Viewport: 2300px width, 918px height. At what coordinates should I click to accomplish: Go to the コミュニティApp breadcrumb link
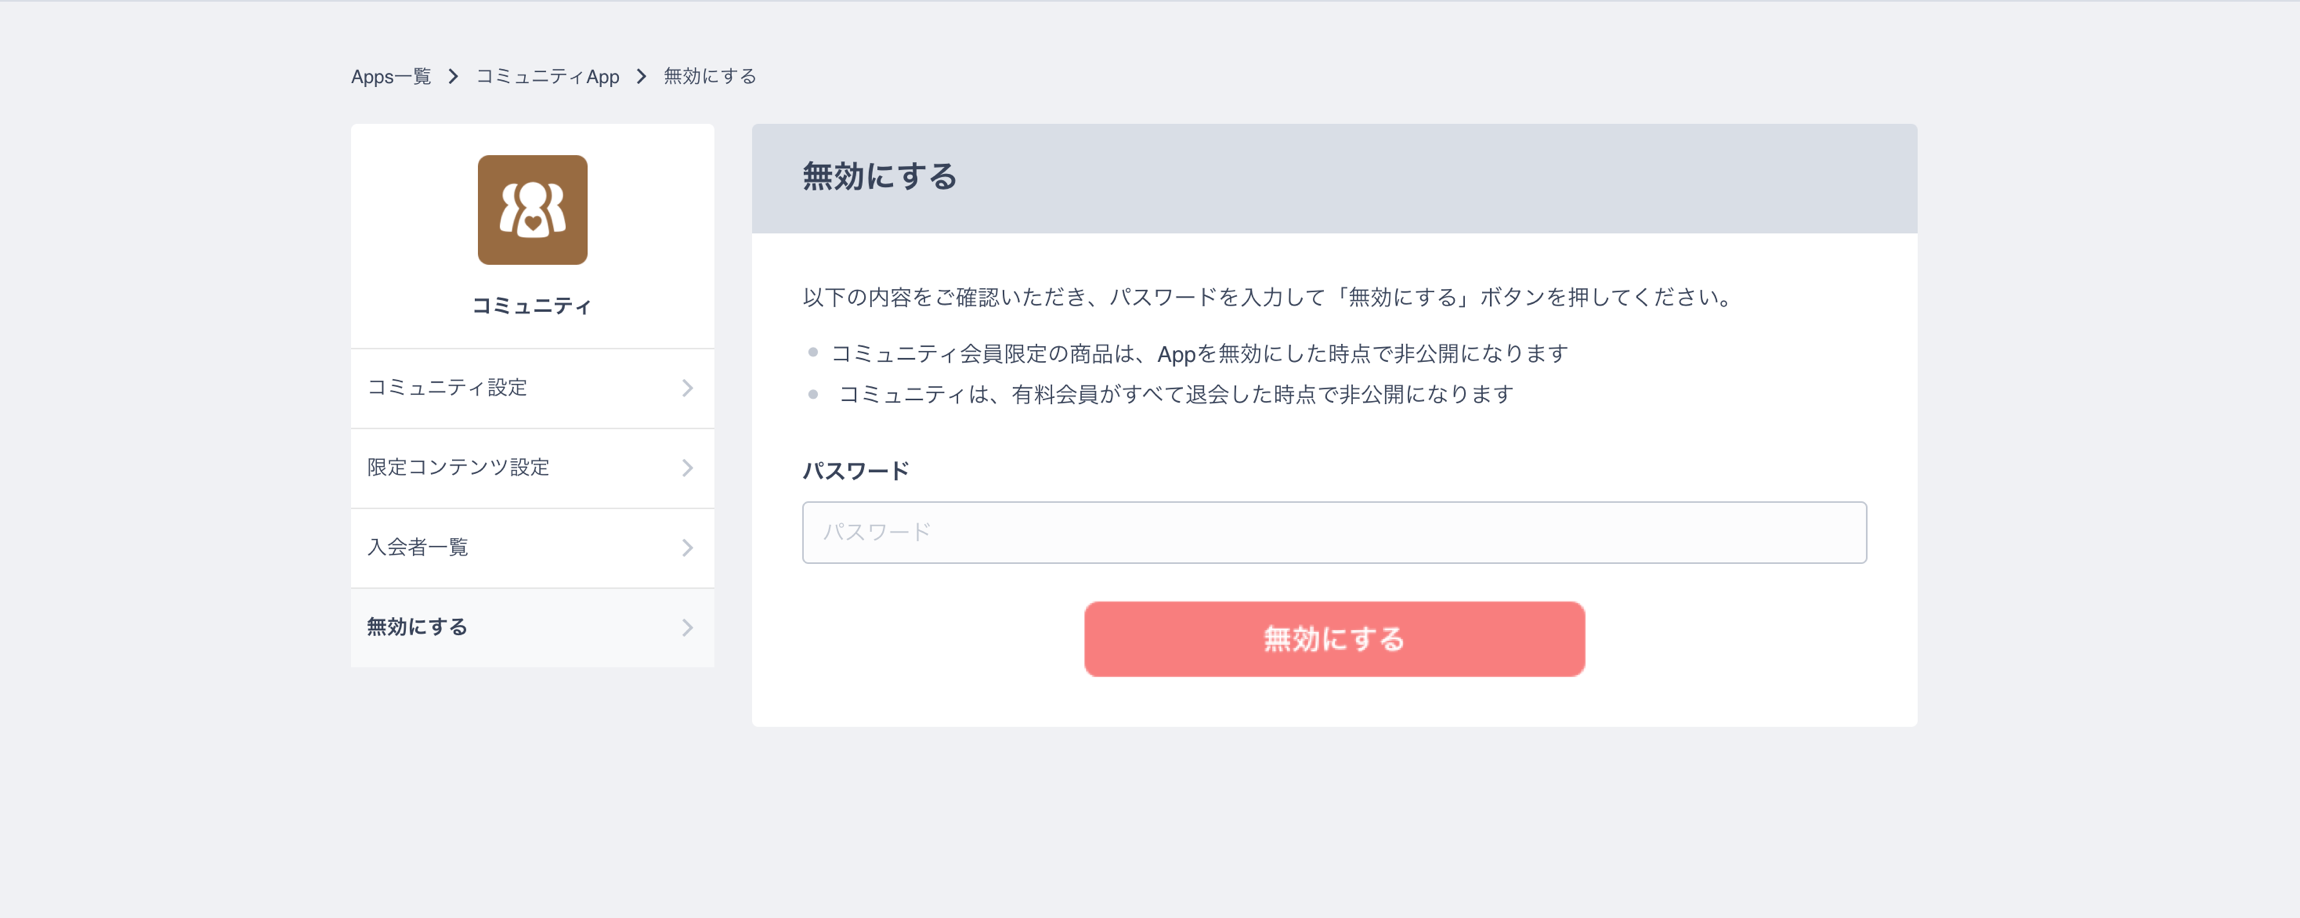pos(548,77)
